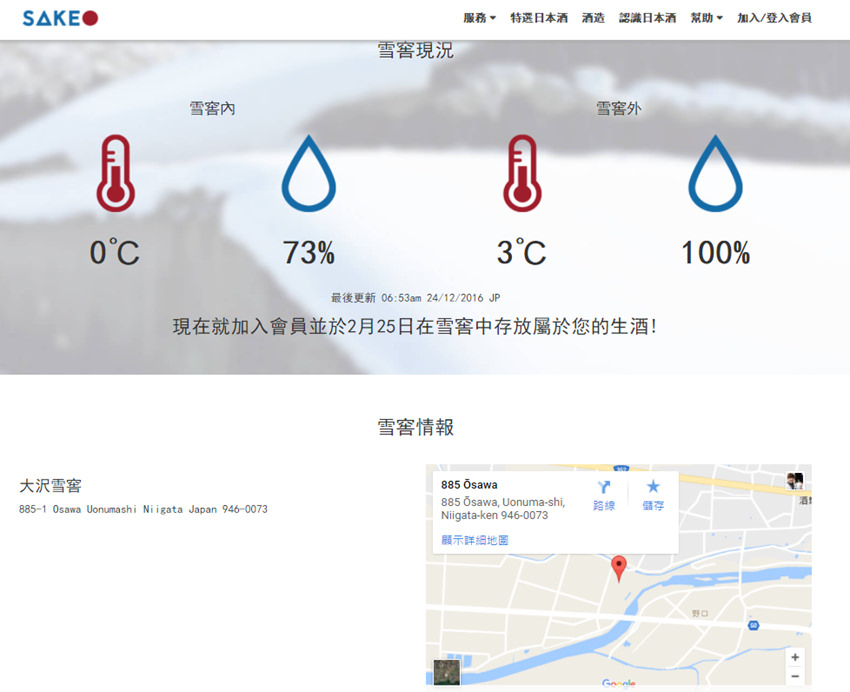Open the 顯示詳細地圖 link

pos(475,540)
